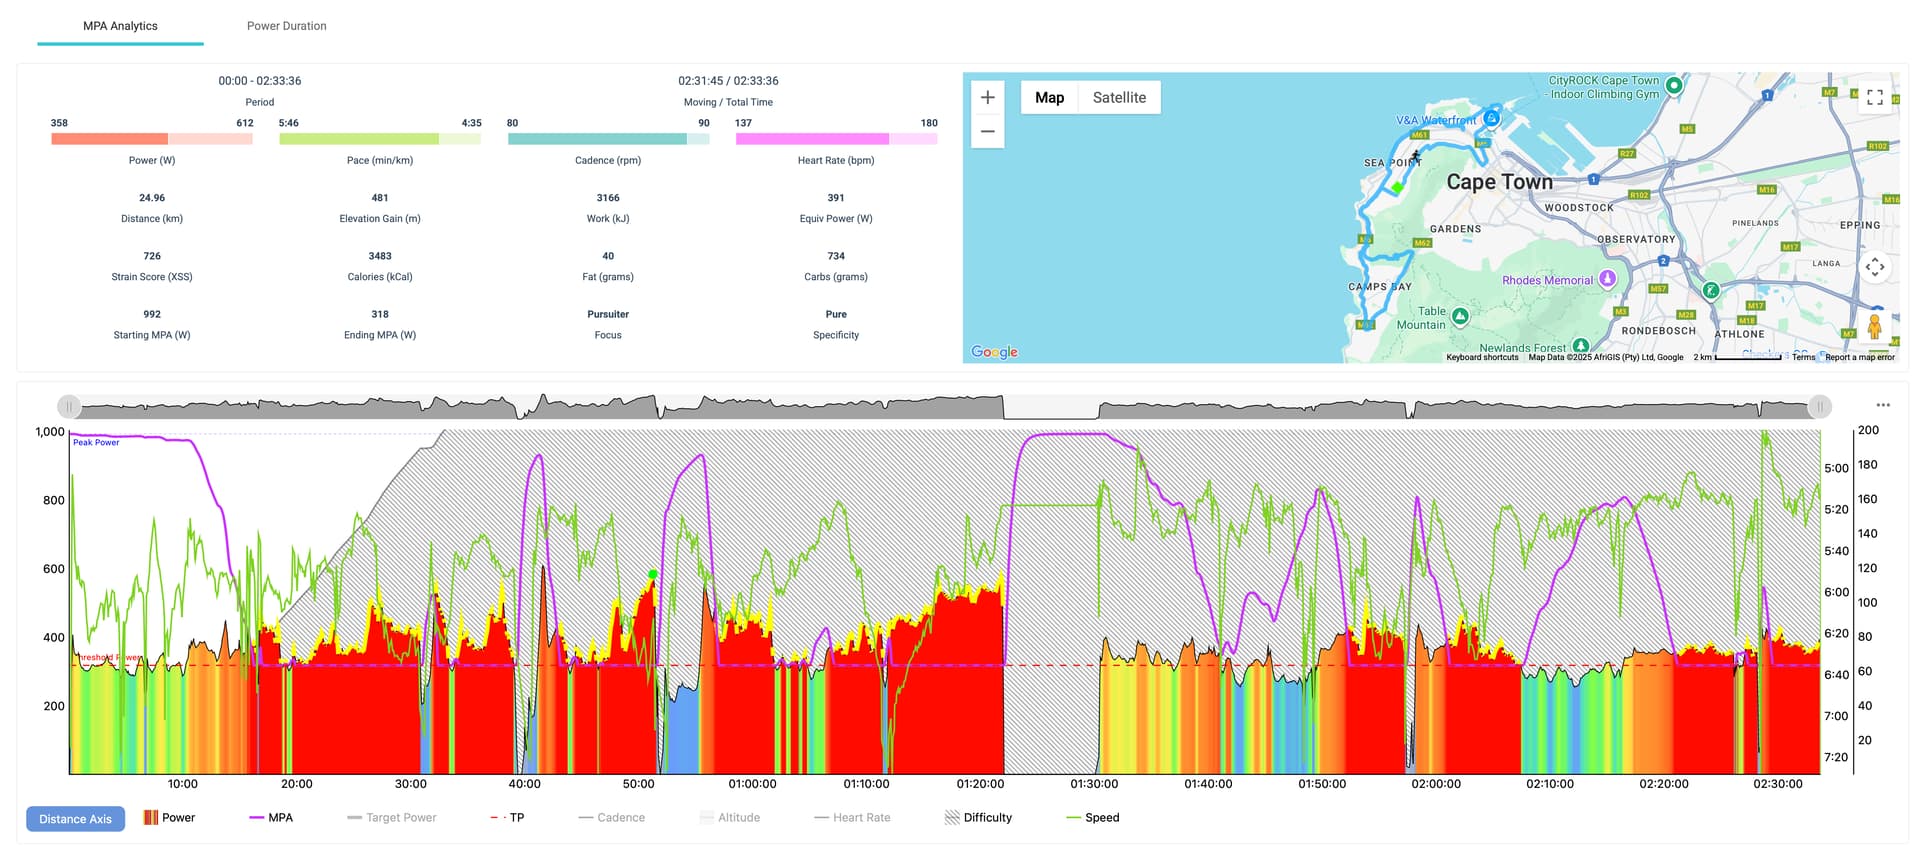Toggle fullscreen map view

click(x=1875, y=97)
